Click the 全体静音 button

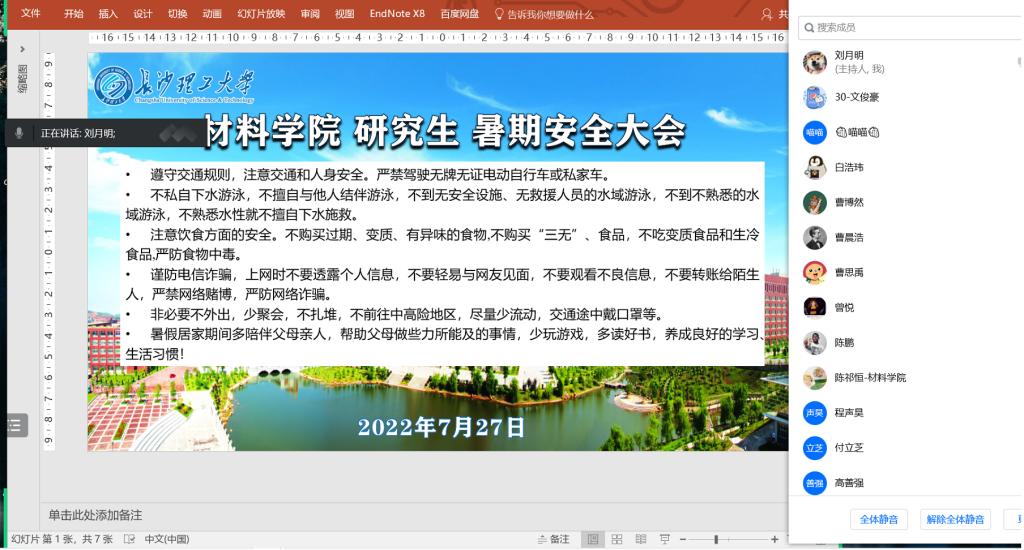[879, 519]
